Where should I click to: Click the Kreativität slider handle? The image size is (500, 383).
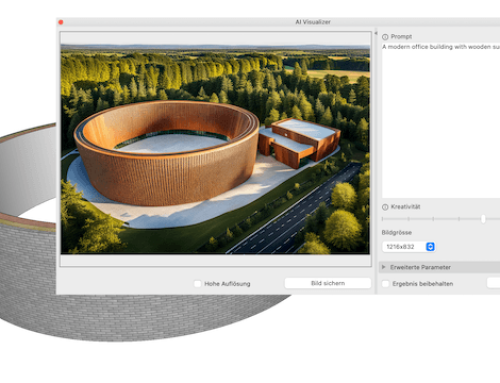483,219
